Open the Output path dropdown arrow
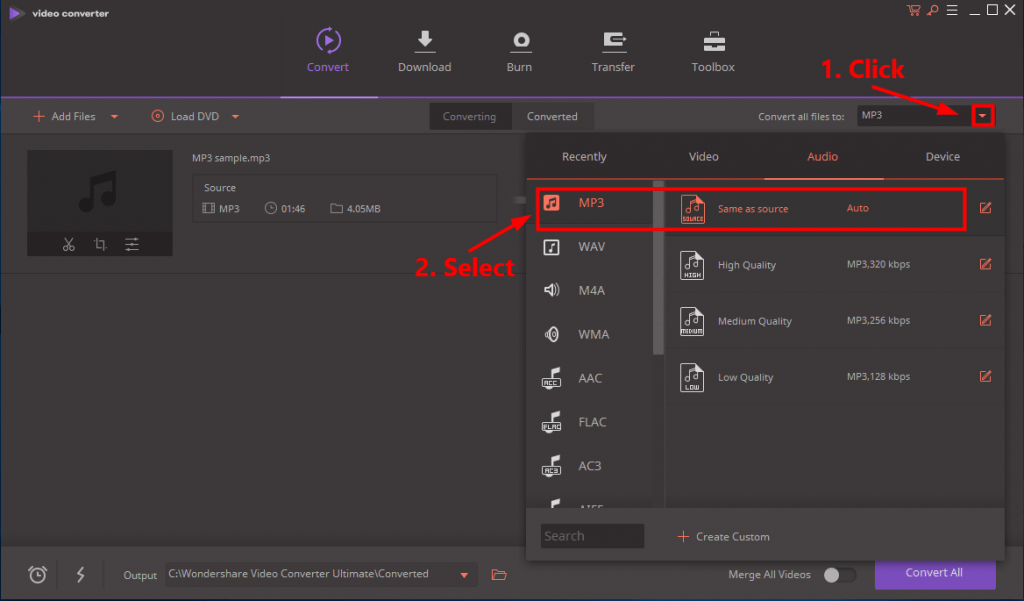Viewport: 1024px width, 601px height. click(x=464, y=576)
